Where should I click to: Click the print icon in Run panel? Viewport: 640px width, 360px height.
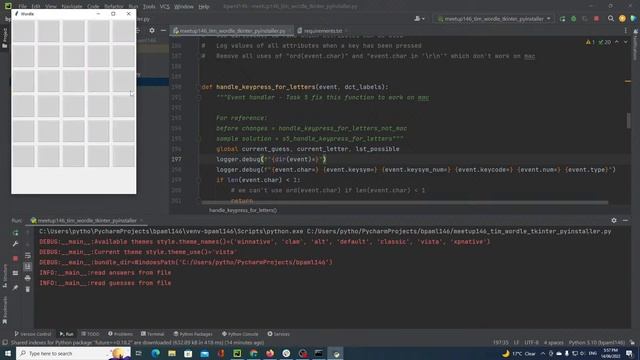(x=28, y=278)
